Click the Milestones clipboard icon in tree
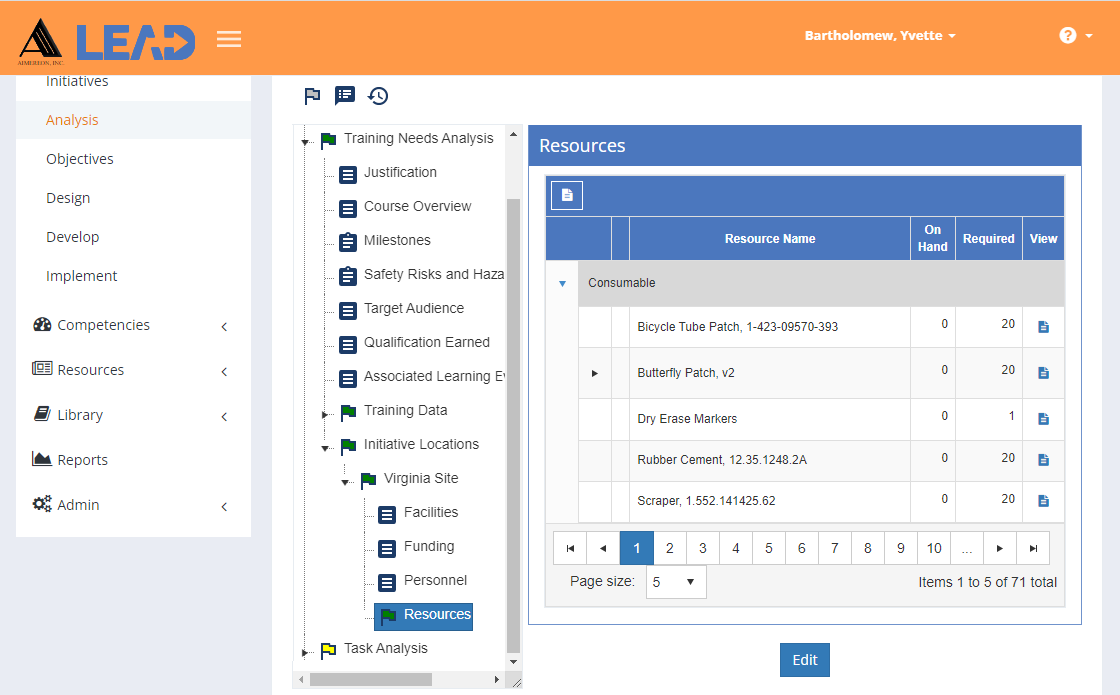This screenshot has height=695, width=1120. click(348, 242)
